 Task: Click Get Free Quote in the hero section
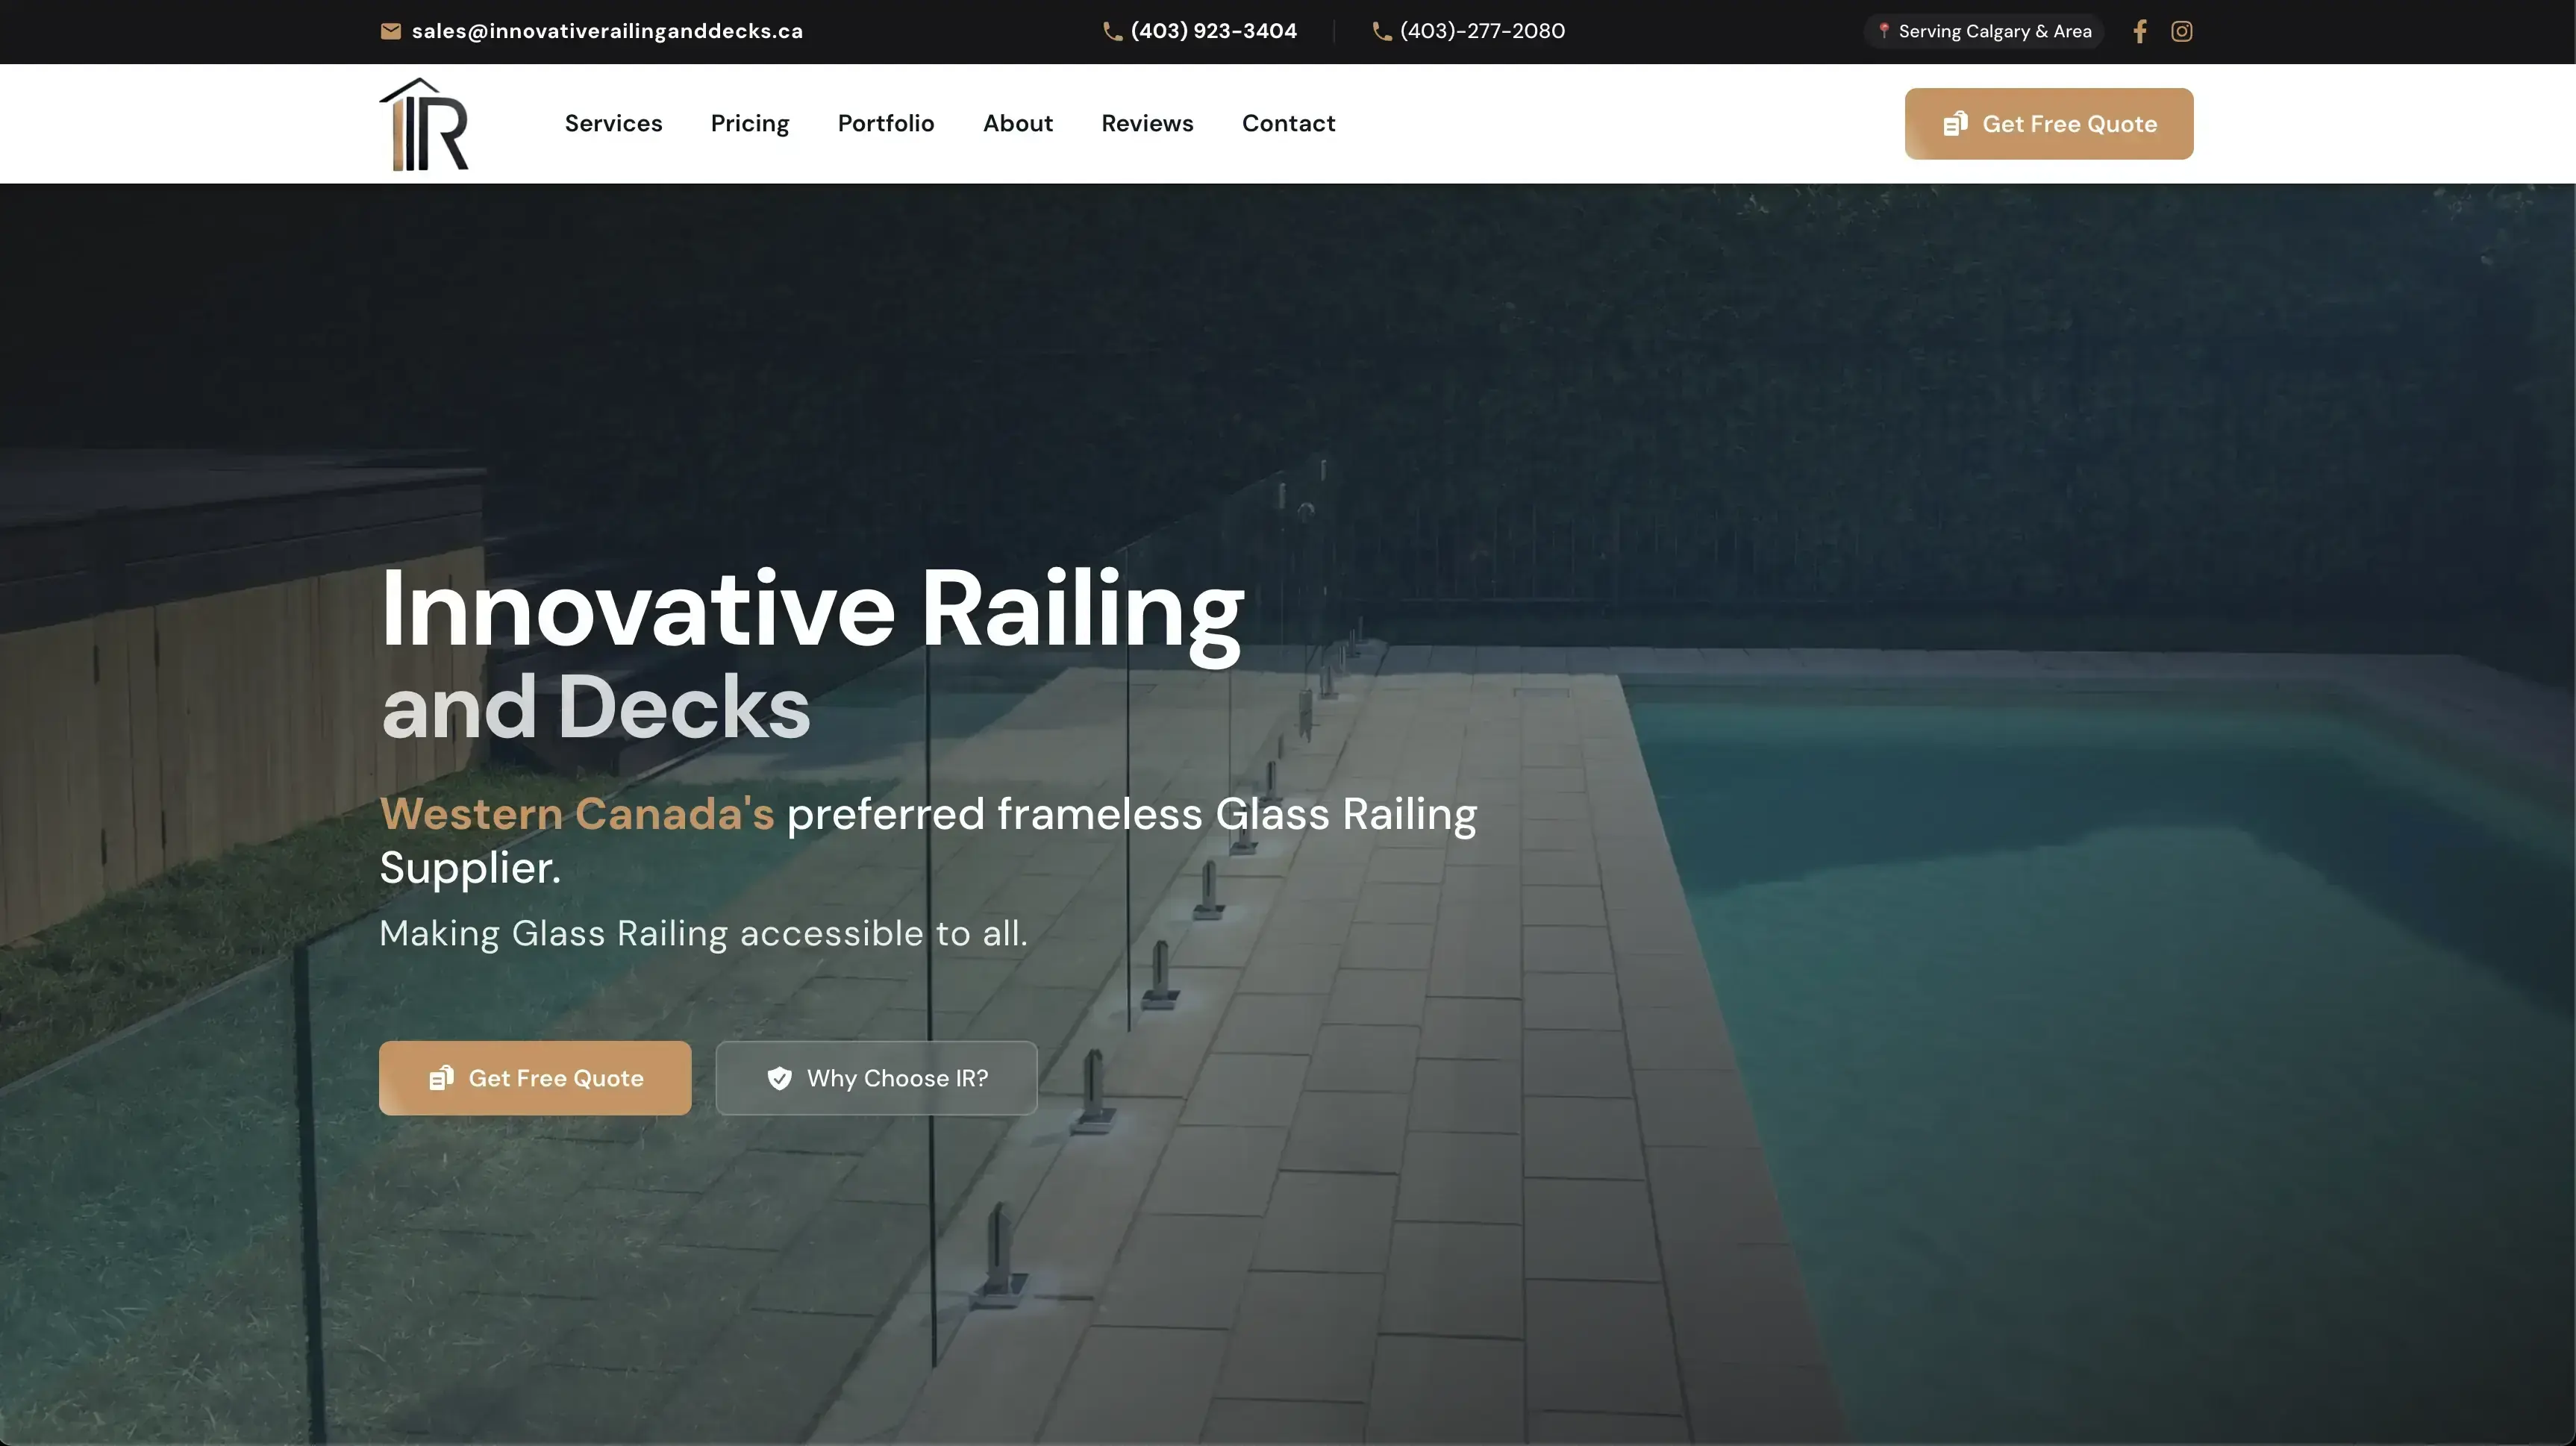tap(534, 1077)
